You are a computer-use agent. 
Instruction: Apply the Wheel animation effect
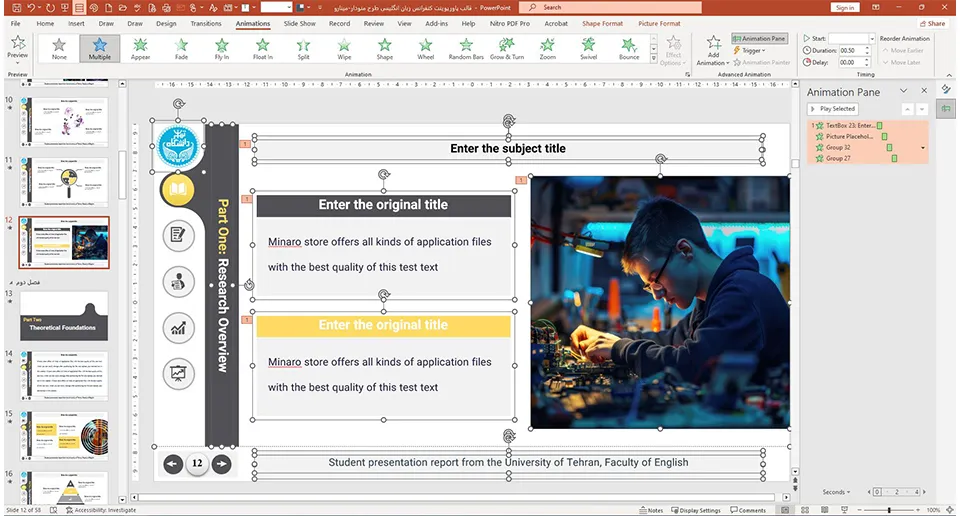click(426, 48)
